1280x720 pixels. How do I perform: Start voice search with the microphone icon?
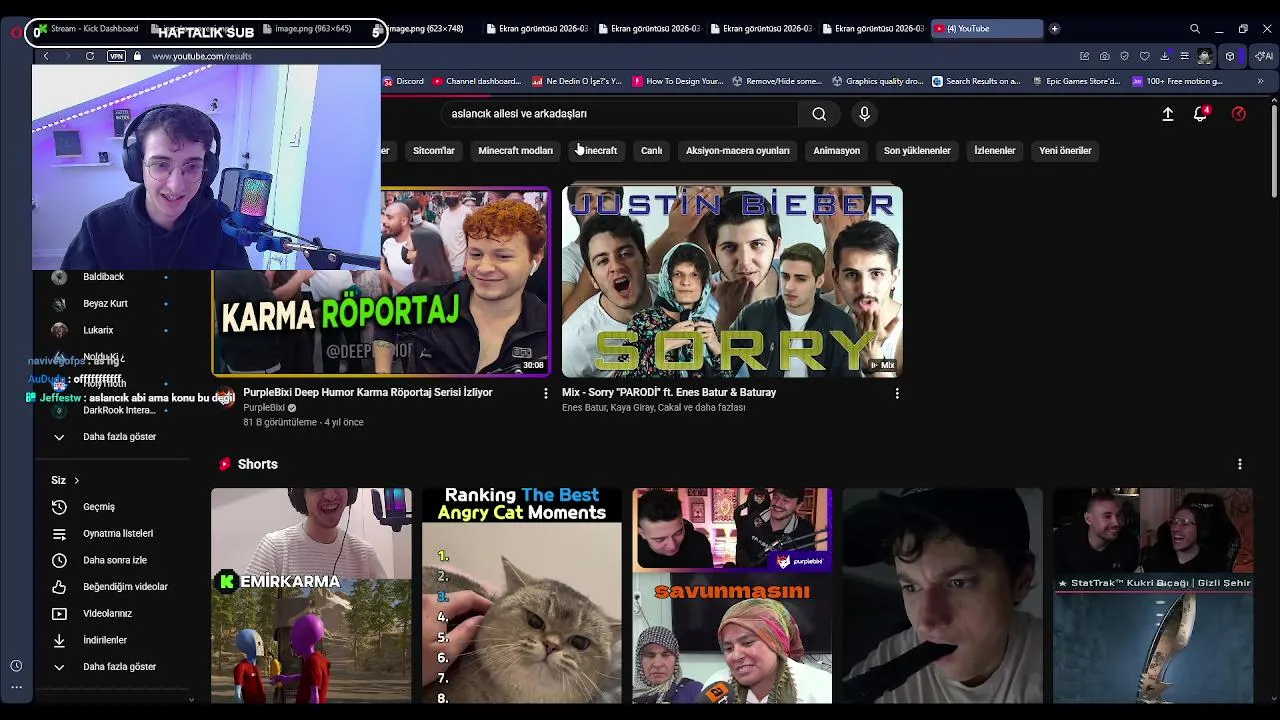[x=865, y=114]
